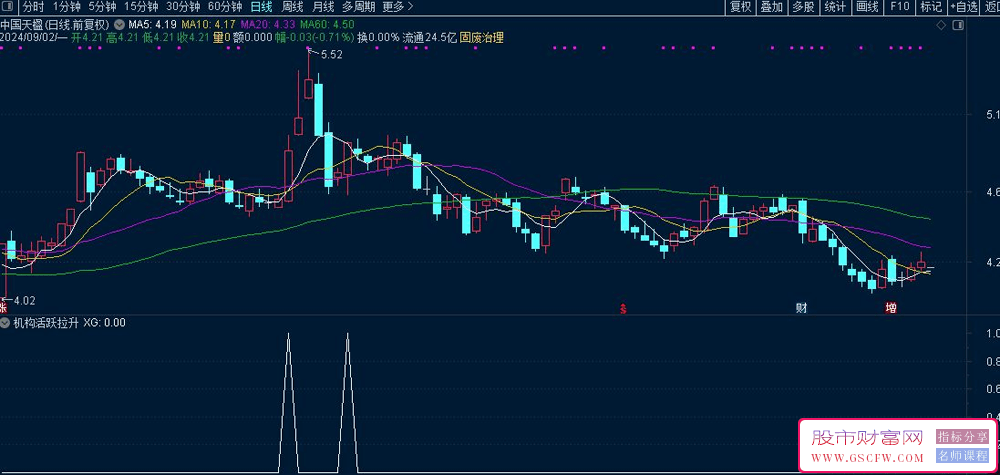1000x475 pixels.
Task: Select the 5分钟 period tab
Action: (x=102, y=7)
